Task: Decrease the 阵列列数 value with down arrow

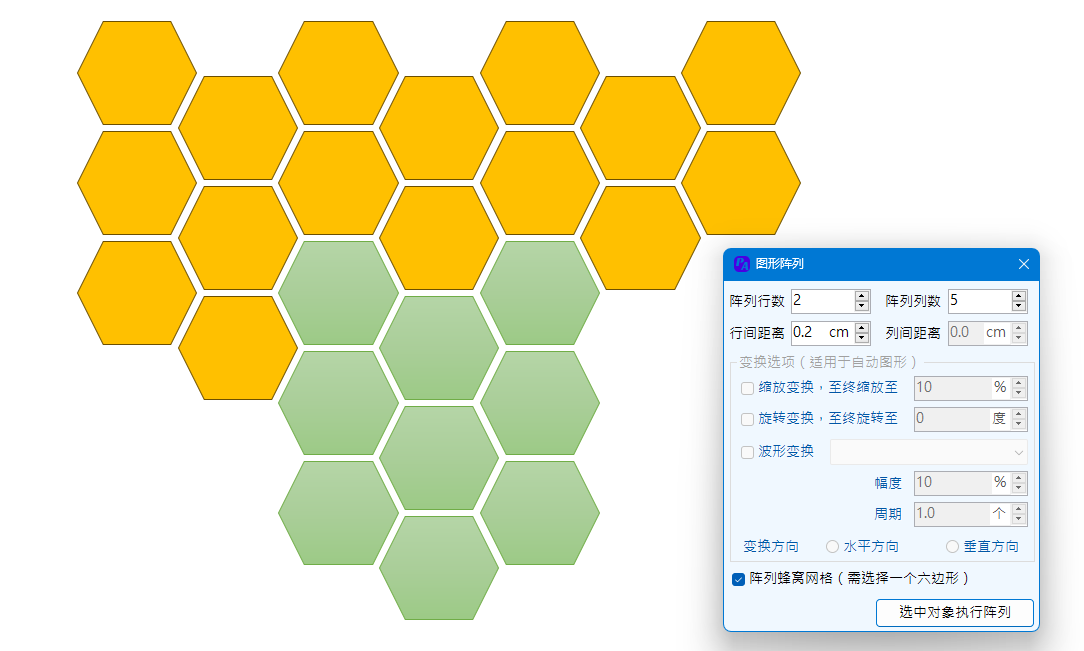Action: [1018, 306]
